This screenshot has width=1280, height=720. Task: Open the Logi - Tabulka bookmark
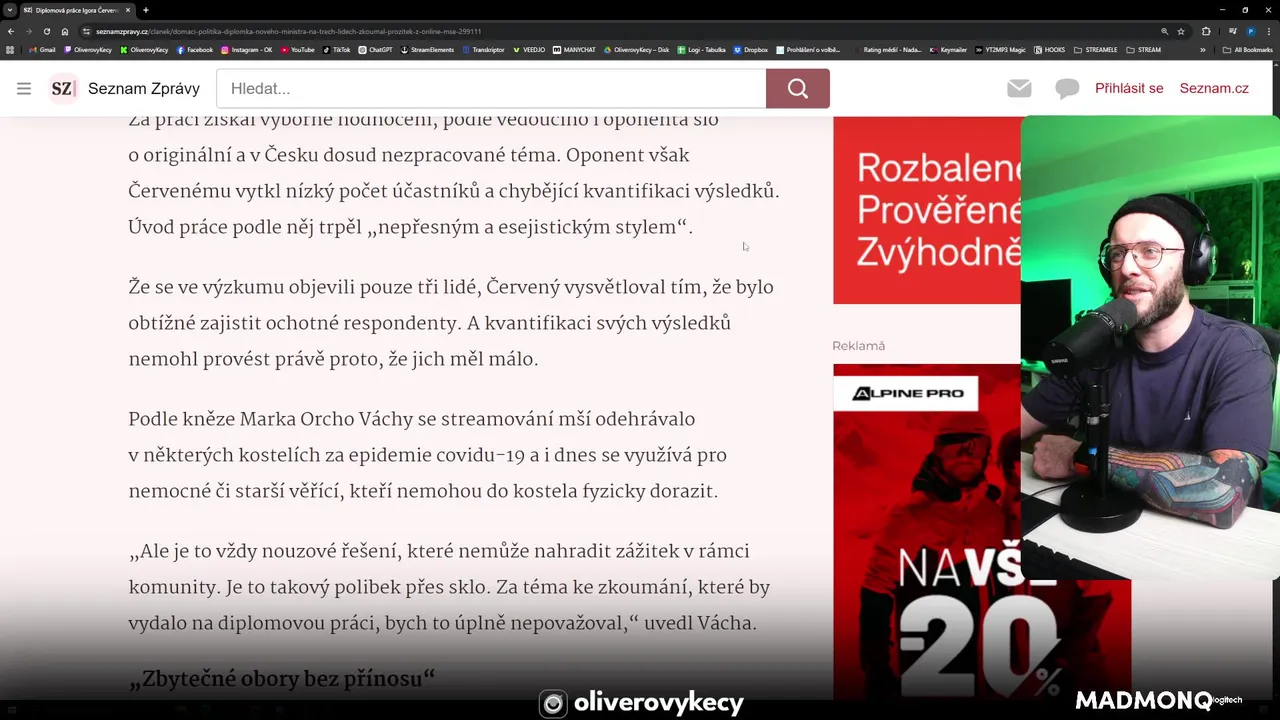point(702,49)
